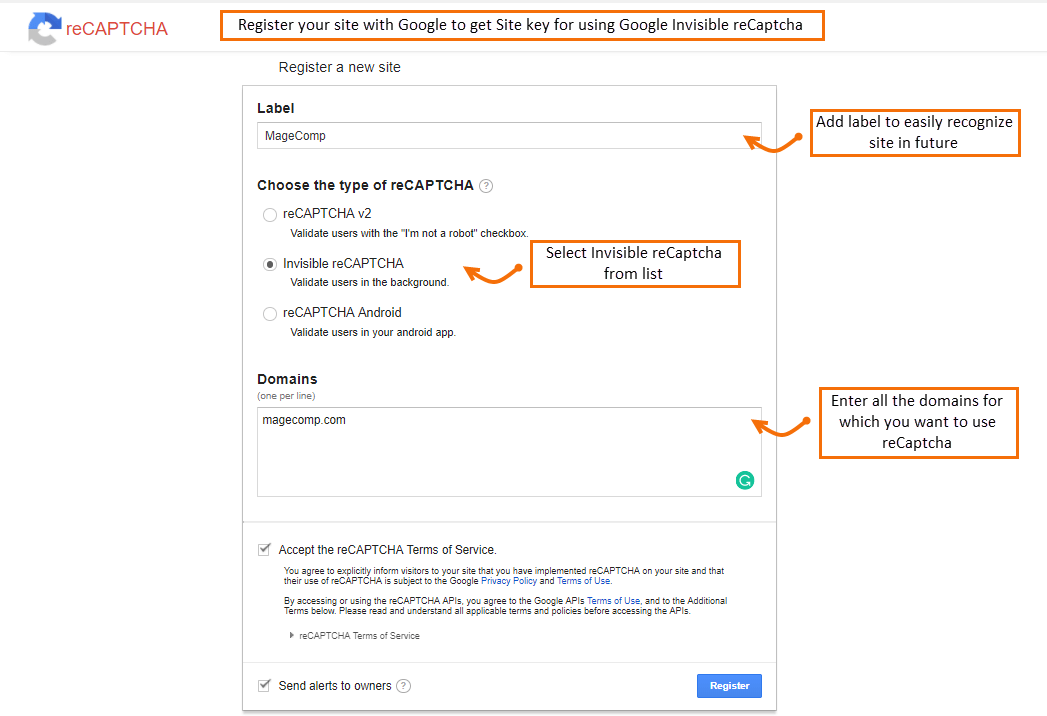Open help icon next to "Send alerts to owners"

click(x=403, y=686)
